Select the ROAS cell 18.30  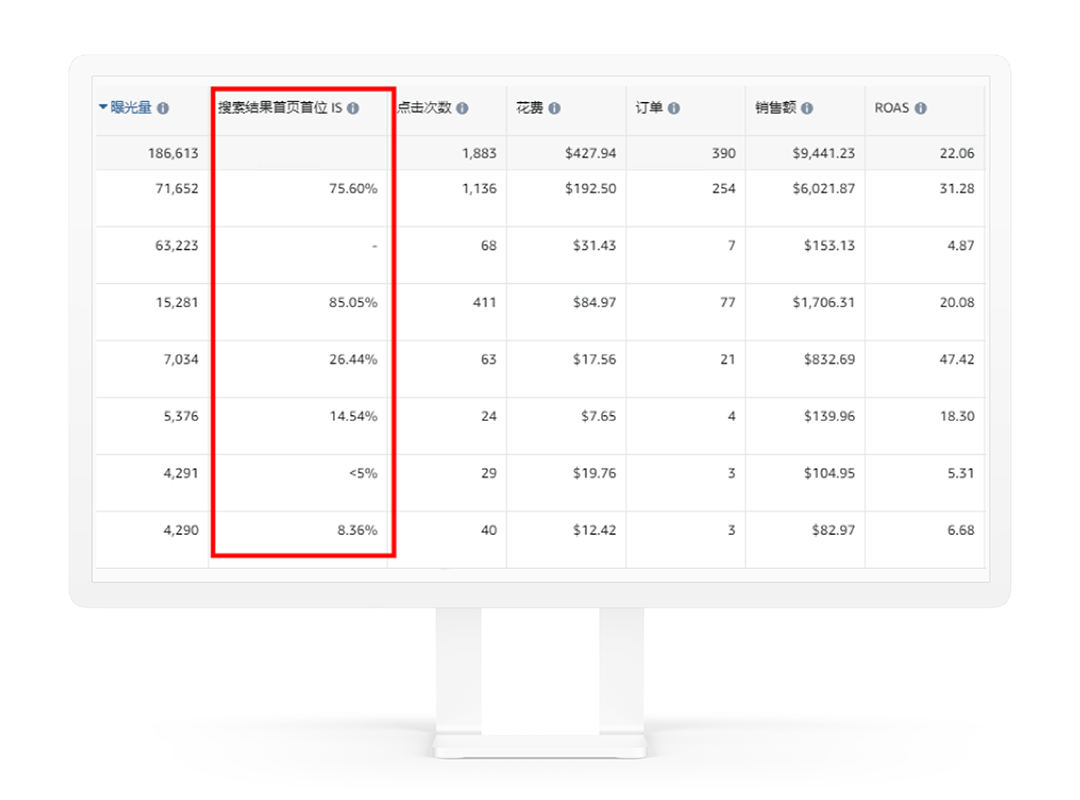click(x=957, y=416)
